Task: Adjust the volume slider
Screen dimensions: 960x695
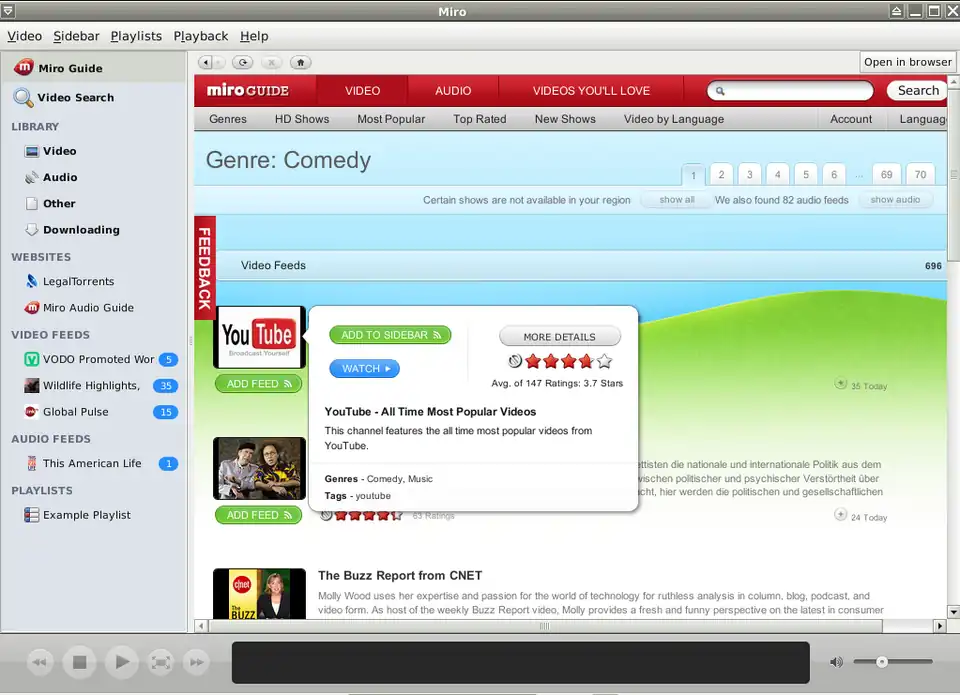Action: (882, 662)
